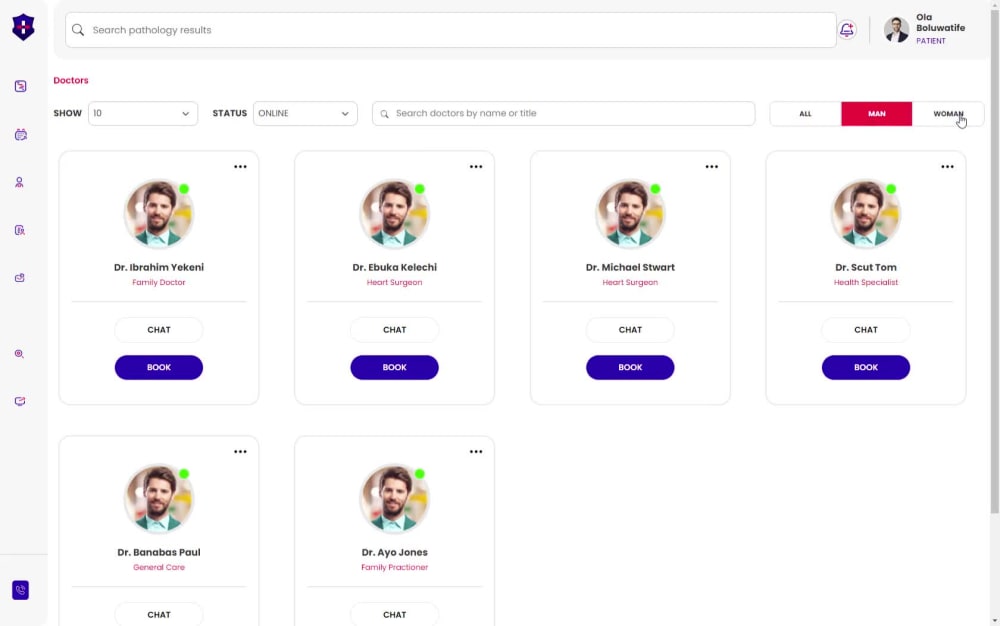The image size is (1000, 626).
Task: Open the SHOW results count dropdown
Action: tap(143, 113)
